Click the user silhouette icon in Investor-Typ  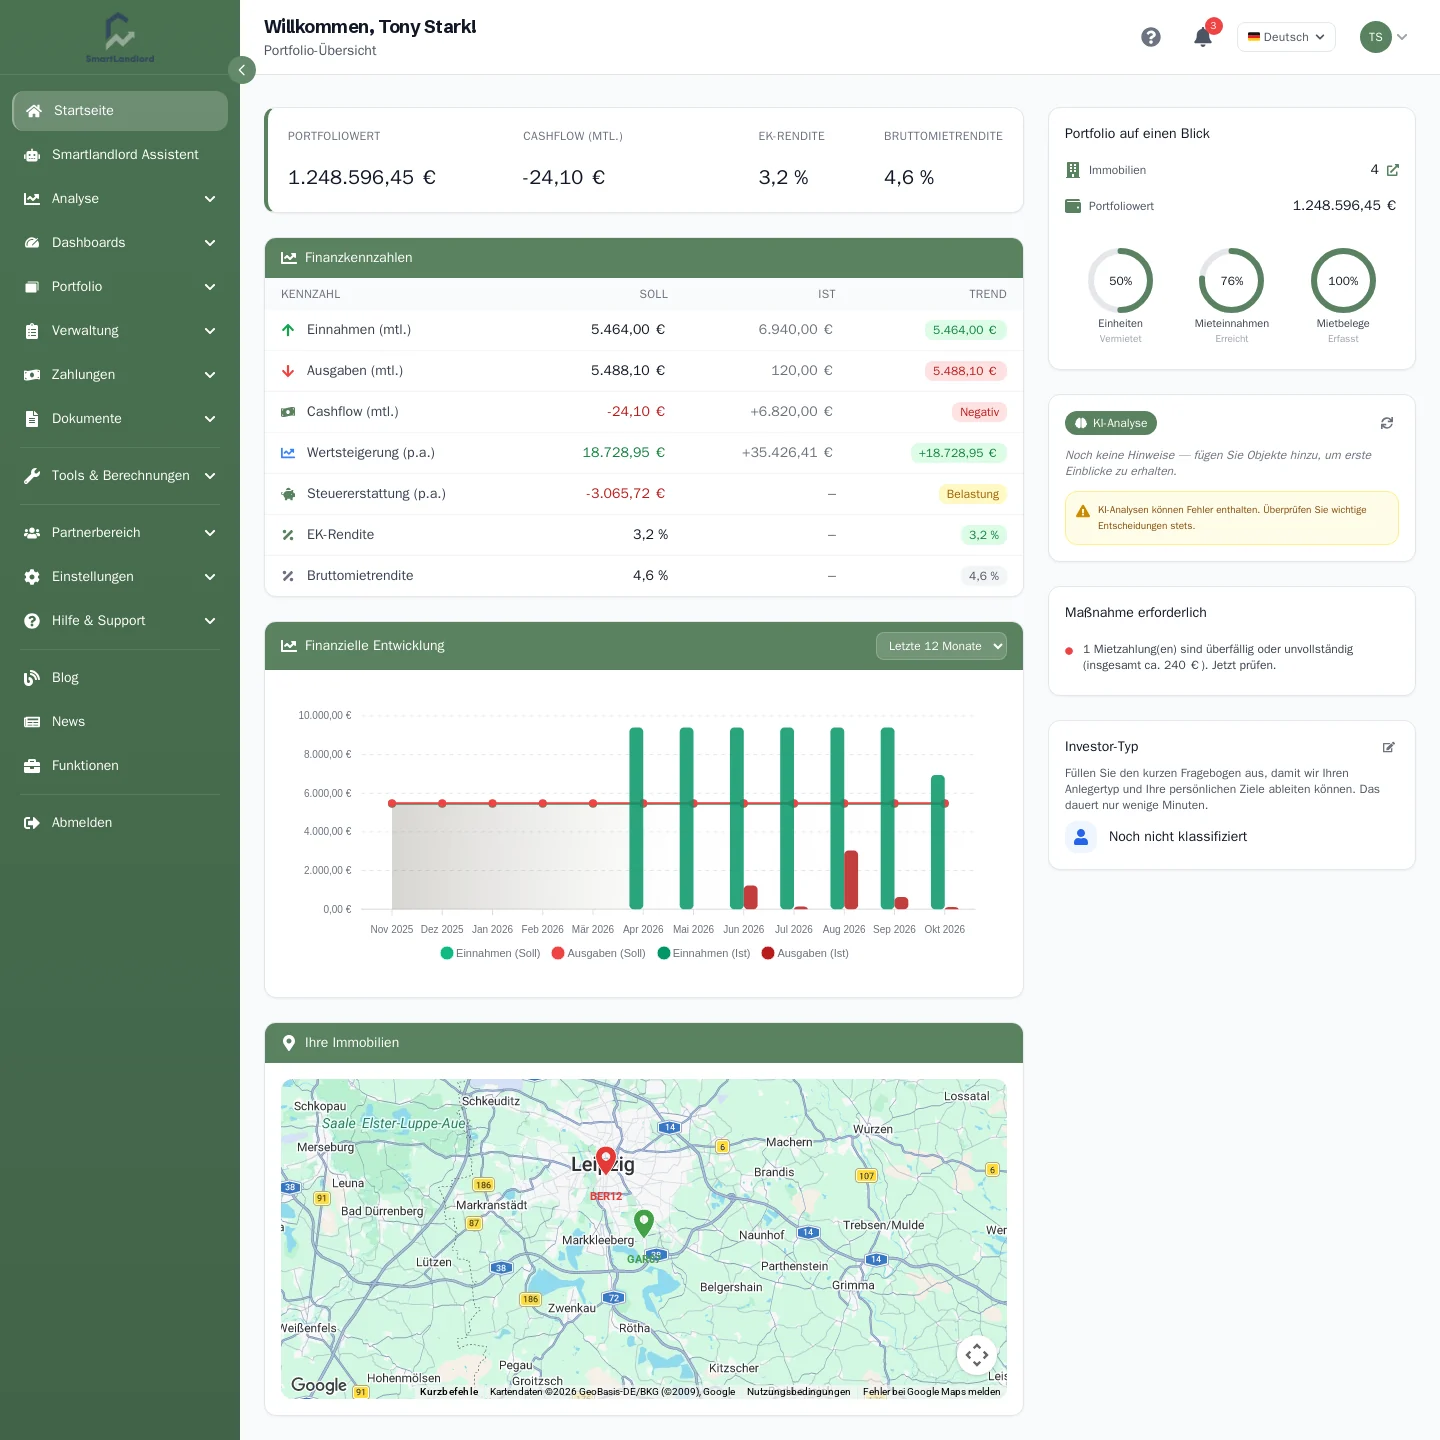1081,837
